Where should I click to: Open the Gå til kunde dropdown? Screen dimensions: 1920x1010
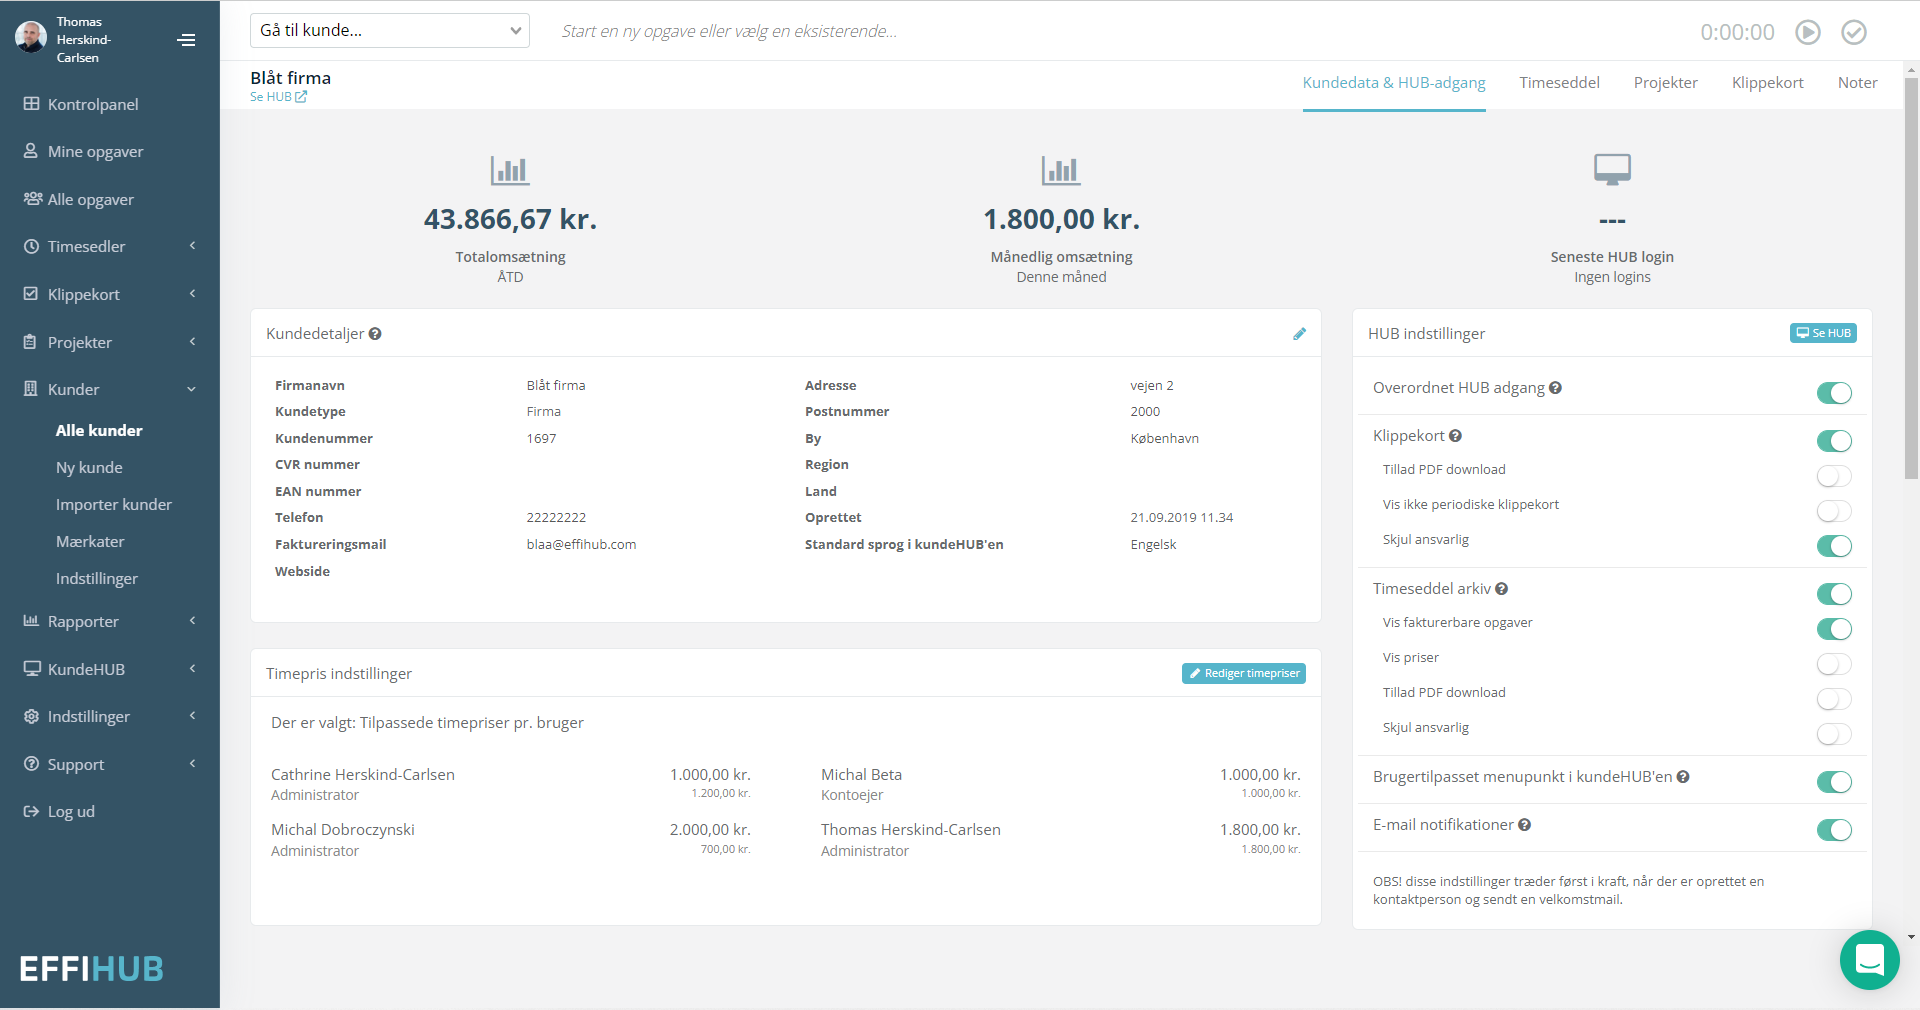(x=389, y=30)
